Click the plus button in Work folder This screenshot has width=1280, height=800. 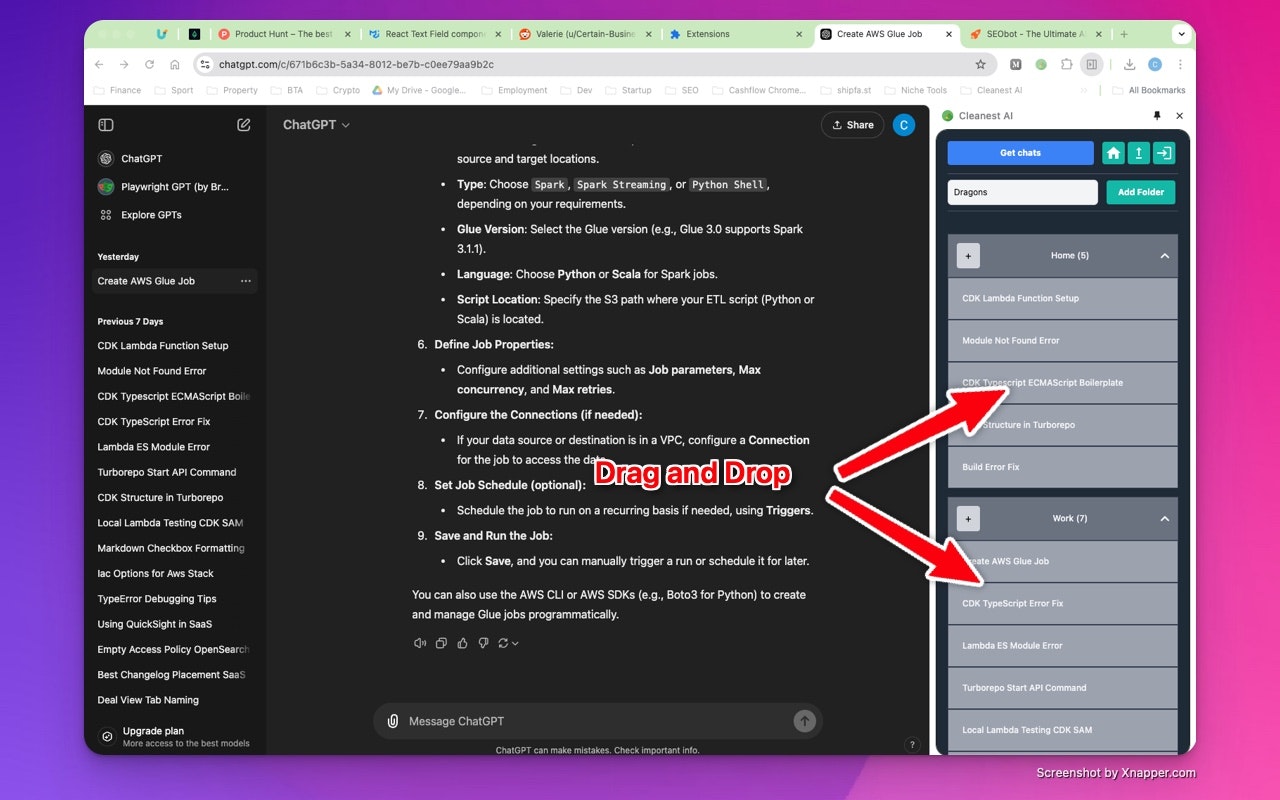(x=968, y=519)
